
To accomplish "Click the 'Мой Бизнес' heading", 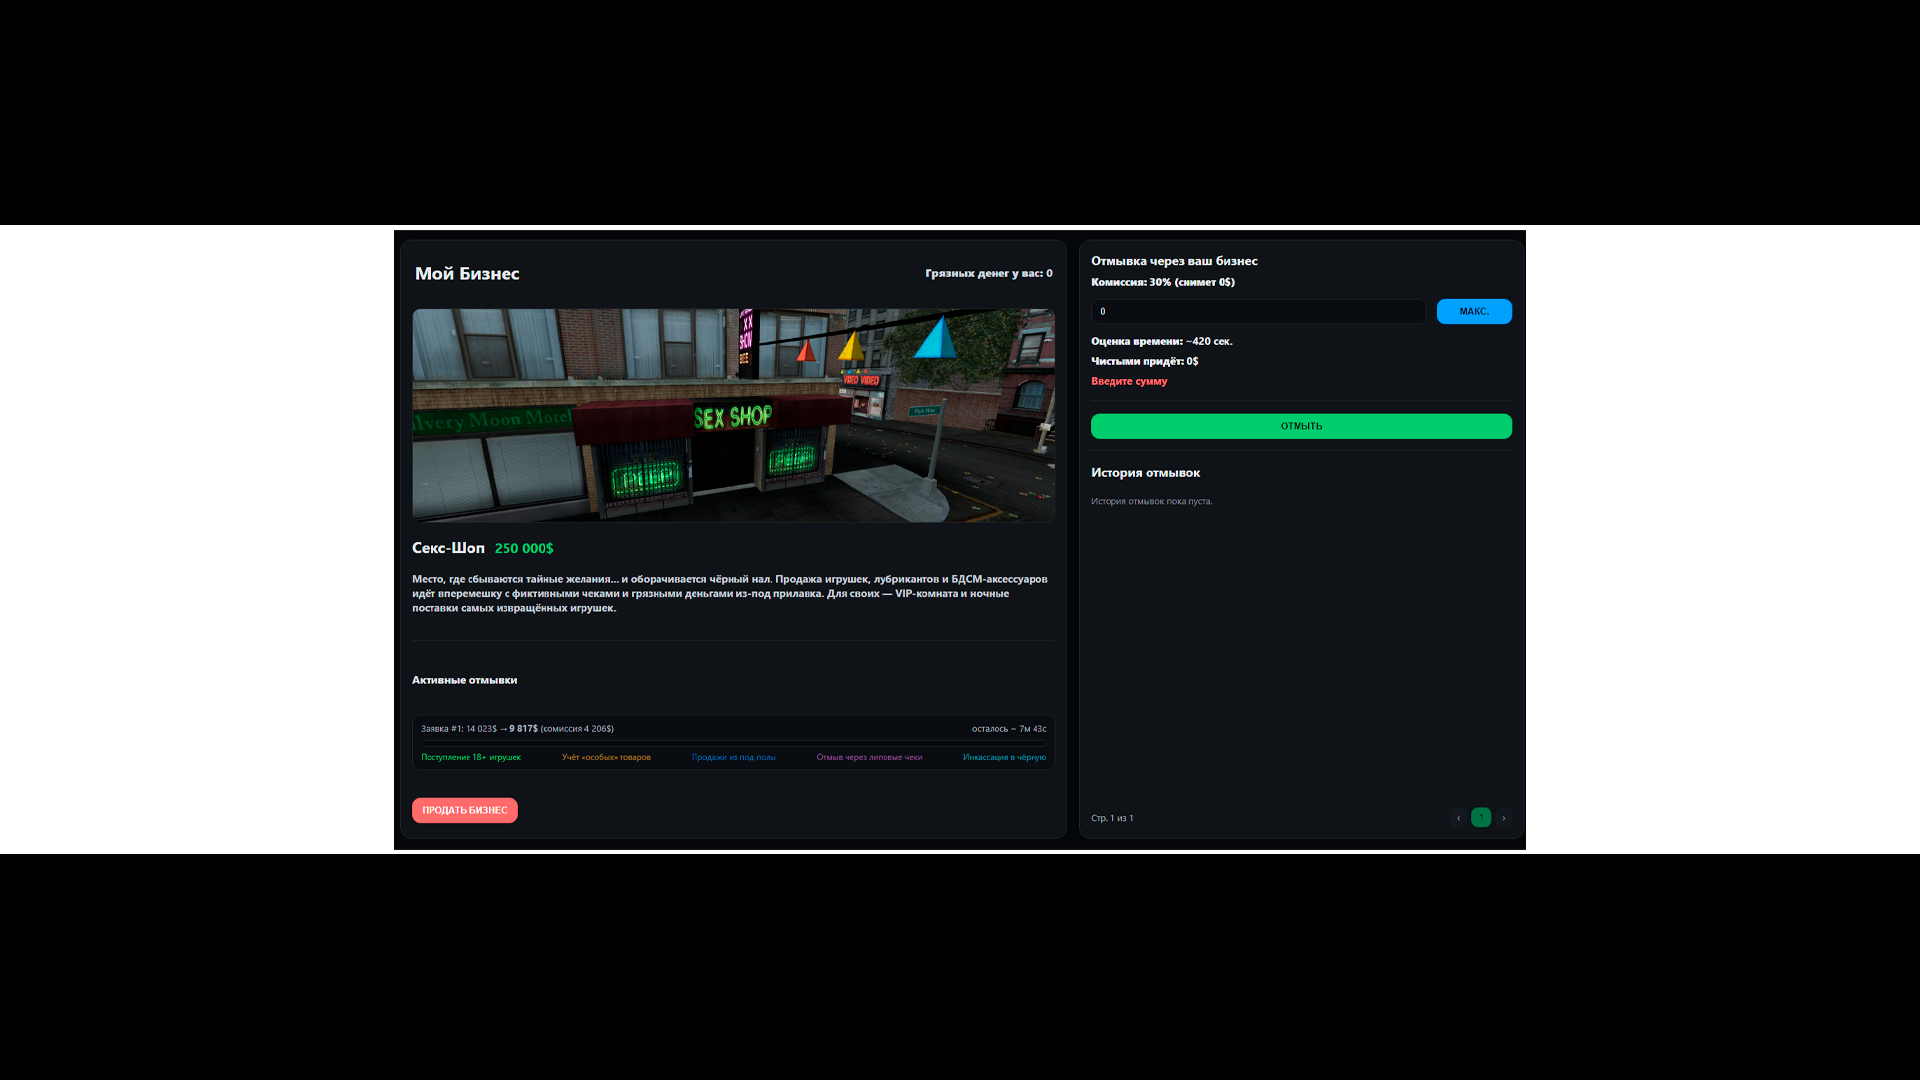I will pyautogui.click(x=467, y=274).
